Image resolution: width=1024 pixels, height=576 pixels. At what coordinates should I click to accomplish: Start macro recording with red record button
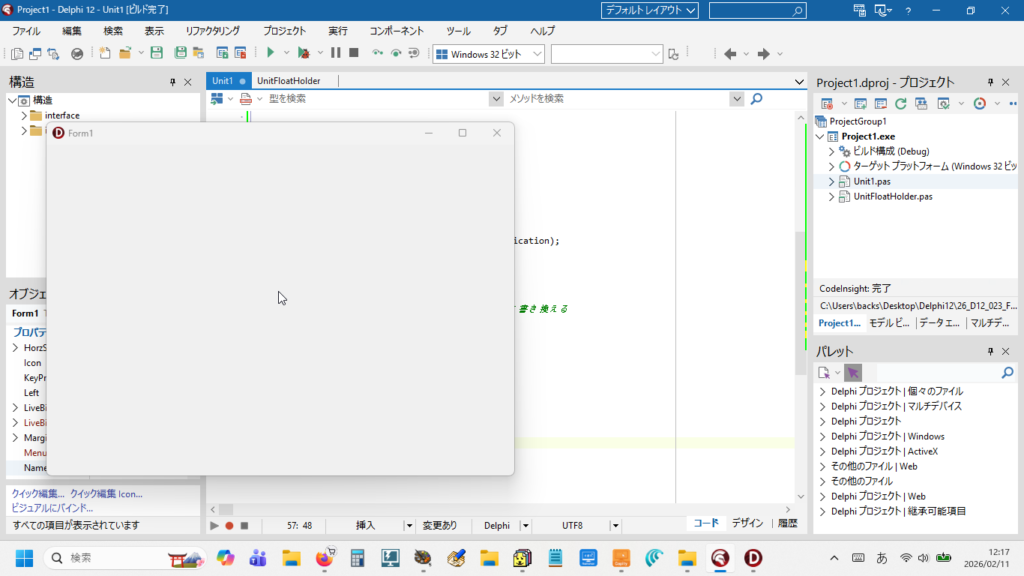(x=229, y=525)
